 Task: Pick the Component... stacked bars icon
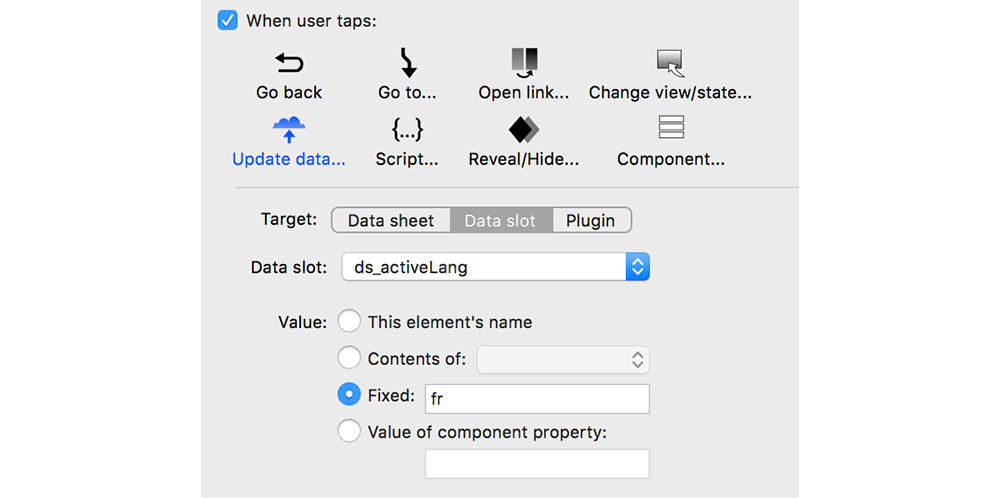671,128
